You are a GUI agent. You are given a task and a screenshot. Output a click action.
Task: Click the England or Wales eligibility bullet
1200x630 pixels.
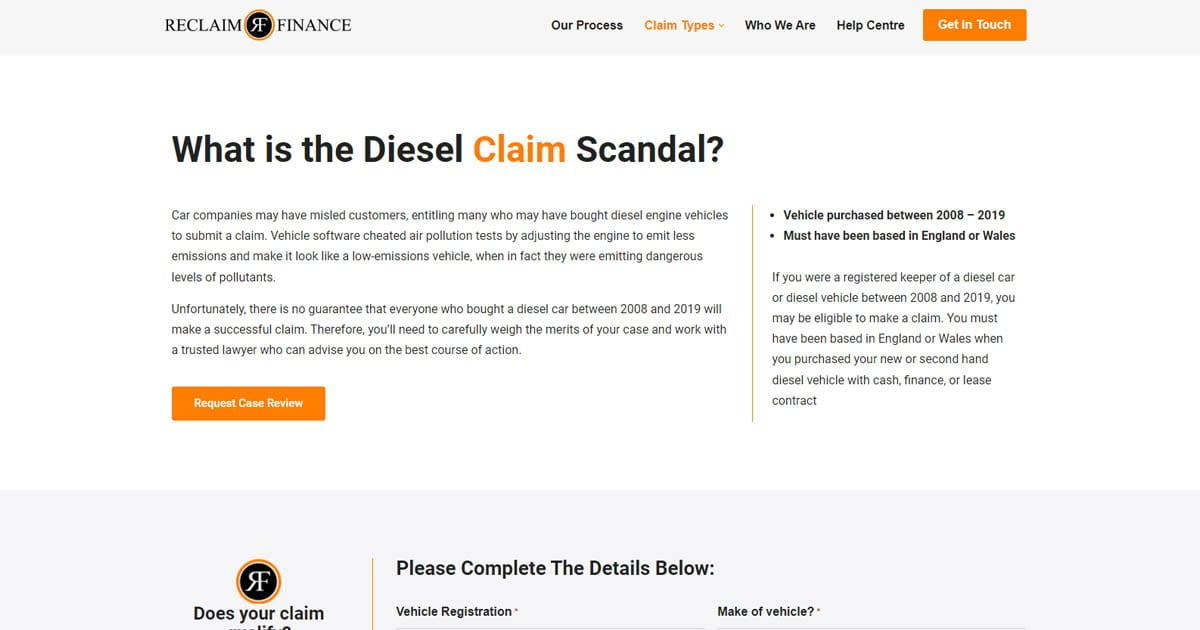(900, 234)
